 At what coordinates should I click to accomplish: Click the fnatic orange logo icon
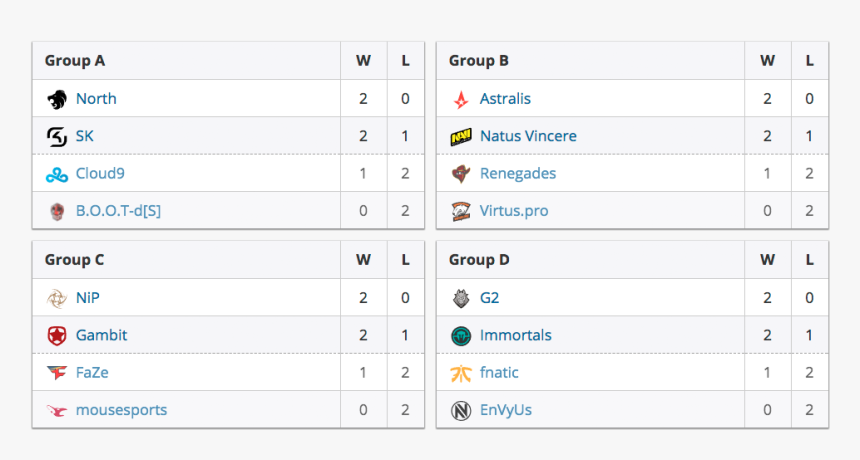pyautogui.click(x=461, y=373)
